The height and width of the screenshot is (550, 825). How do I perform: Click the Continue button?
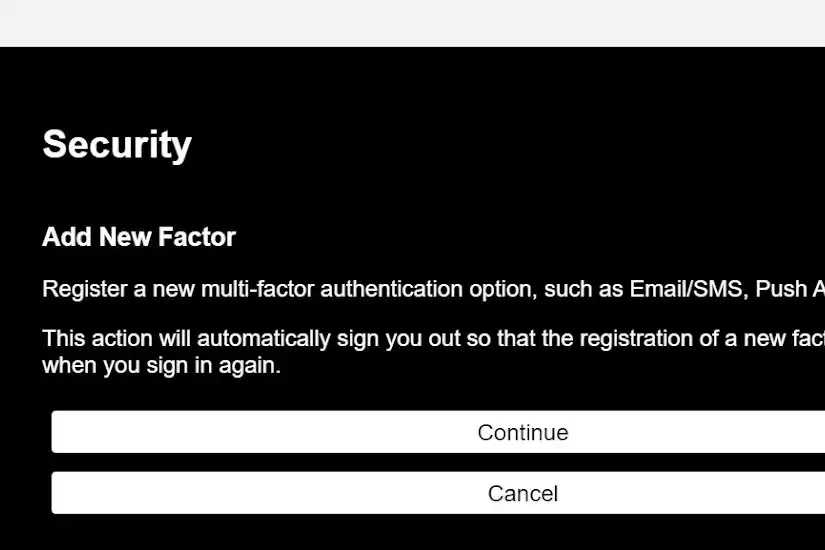[x=438, y=432]
